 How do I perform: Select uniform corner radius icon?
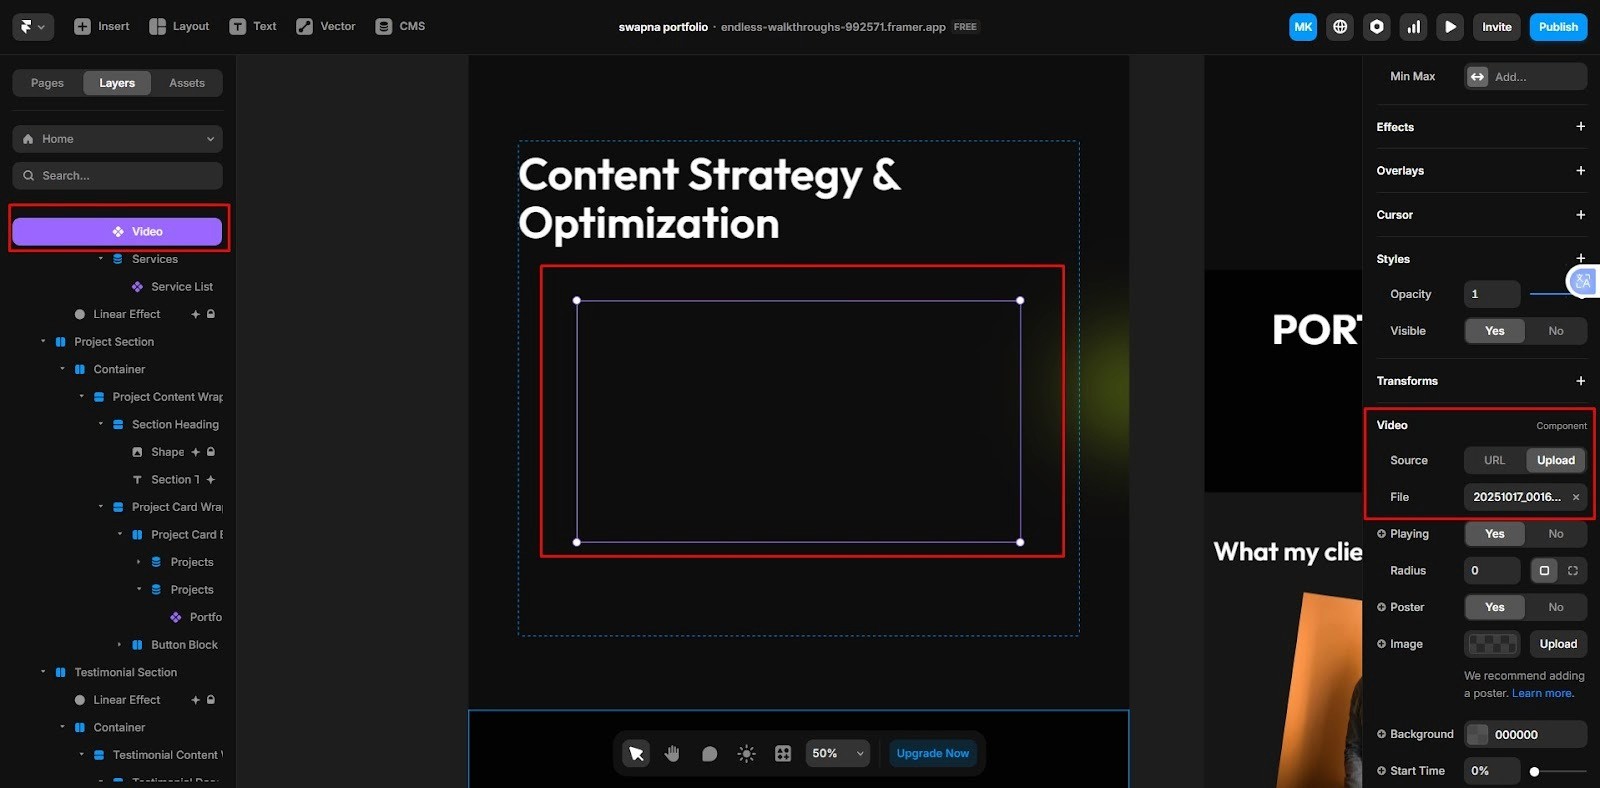click(x=1544, y=571)
